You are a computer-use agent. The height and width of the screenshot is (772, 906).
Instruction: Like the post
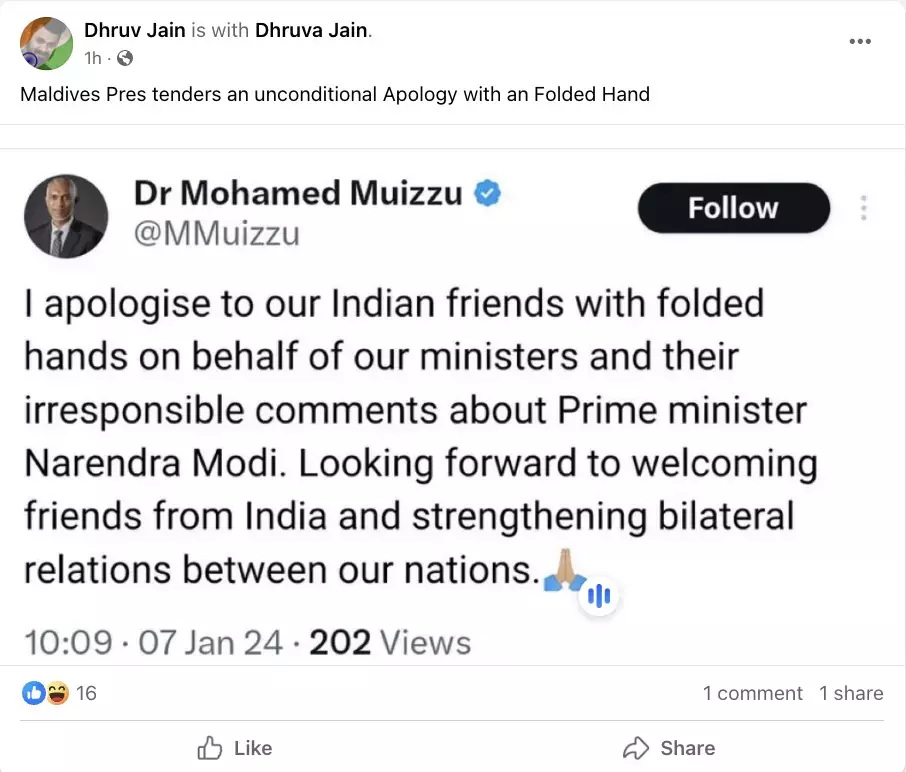pos(235,748)
